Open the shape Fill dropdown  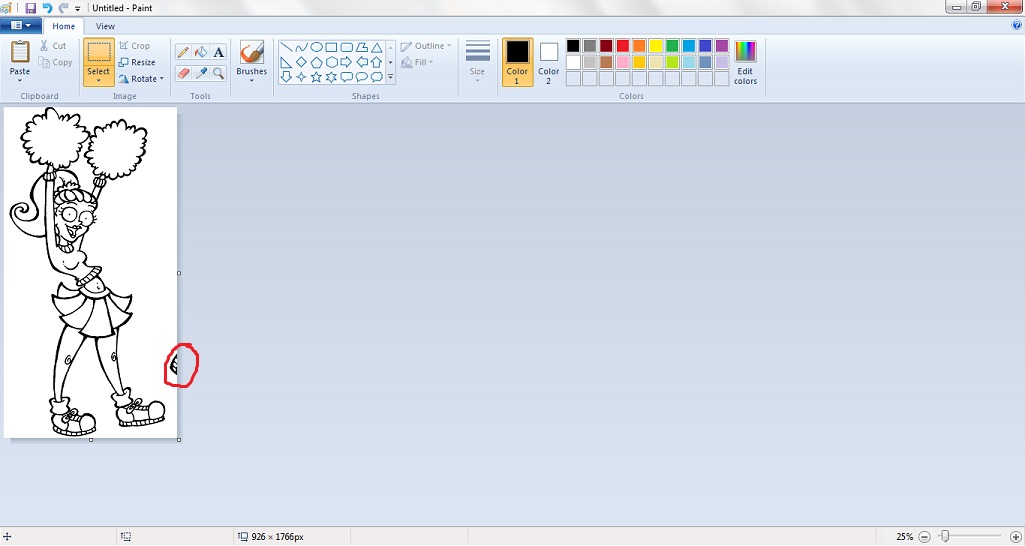point(418,62)
